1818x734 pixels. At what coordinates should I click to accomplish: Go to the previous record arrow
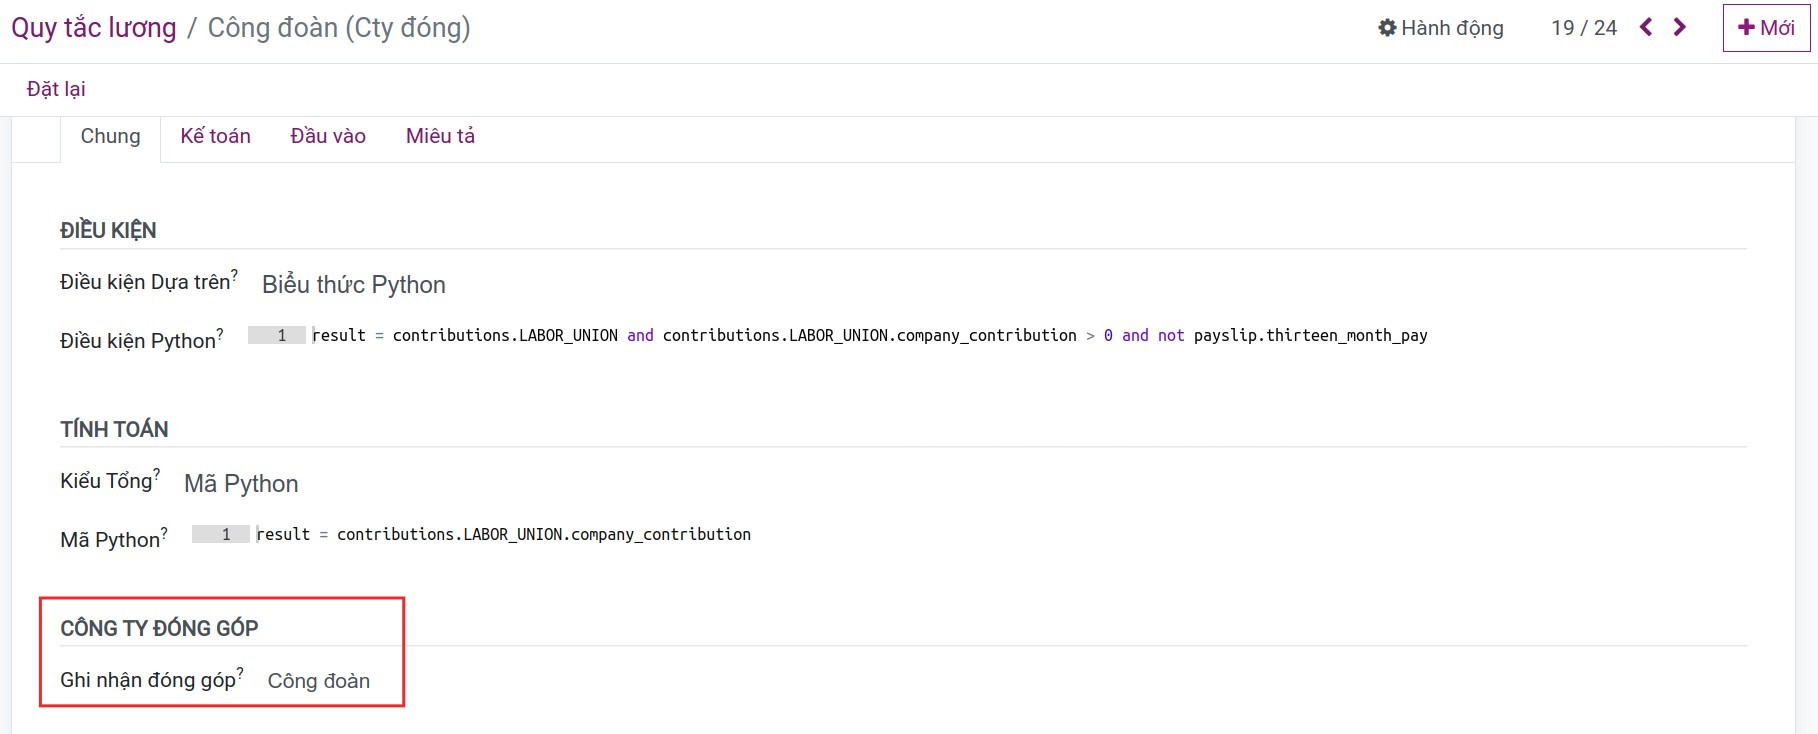[1646, 28]
